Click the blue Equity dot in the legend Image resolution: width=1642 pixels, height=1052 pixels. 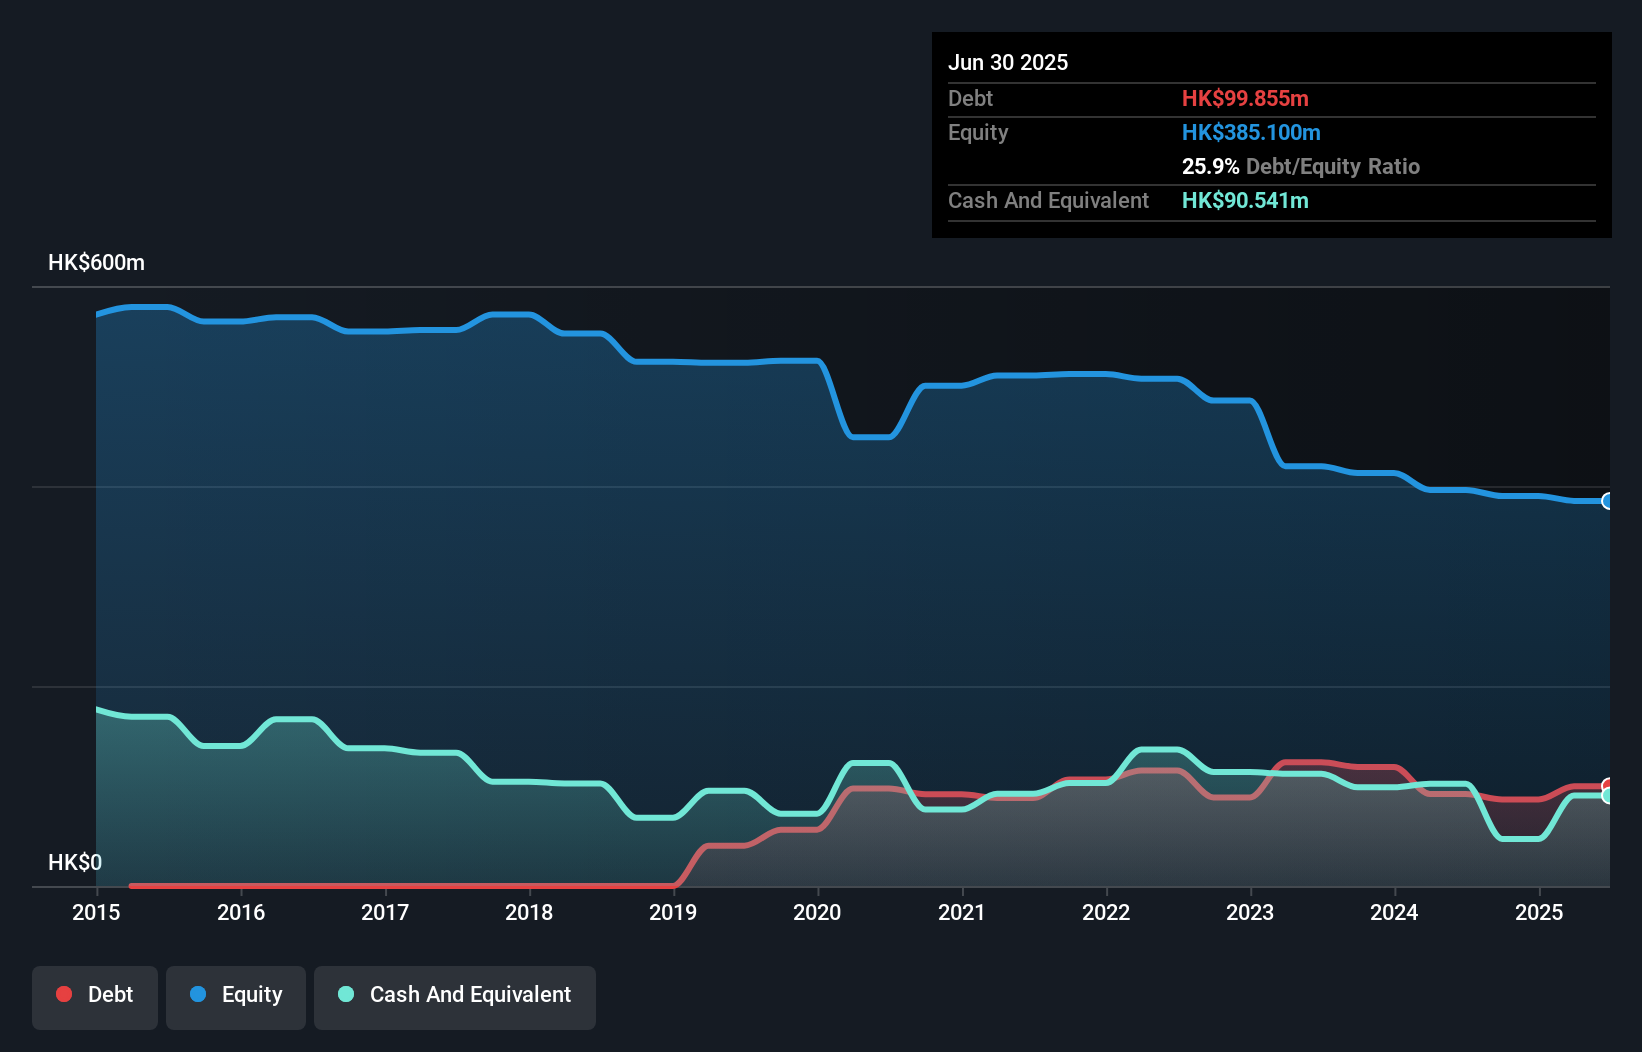tap(198, 994)
